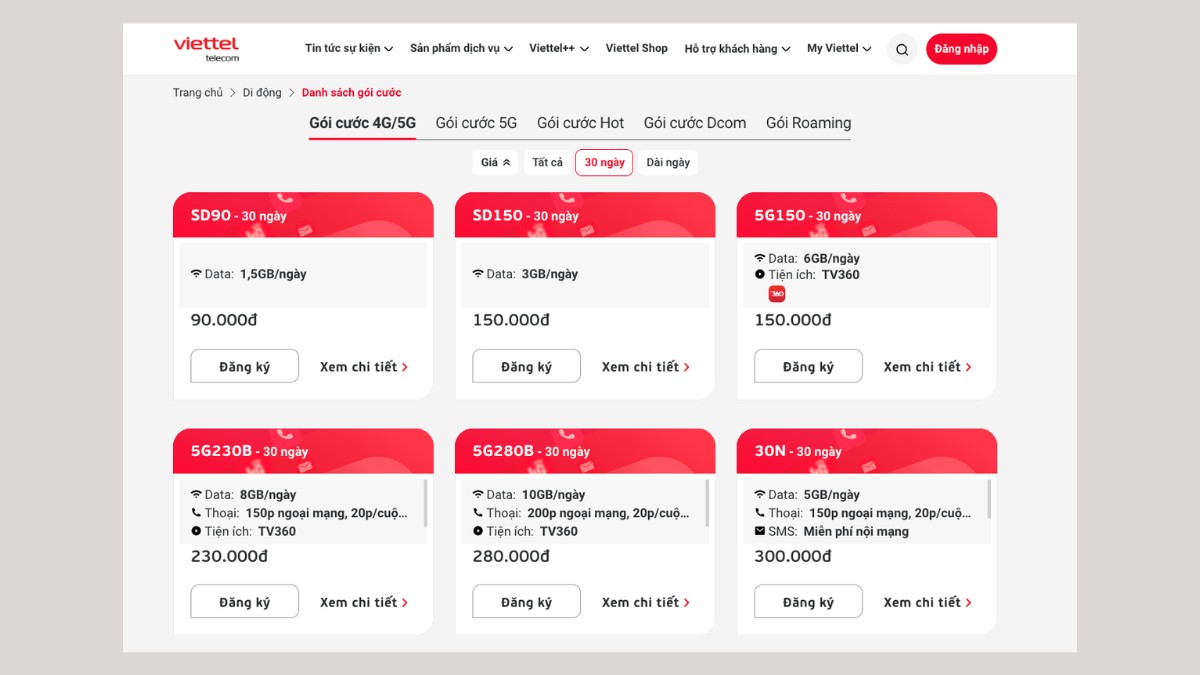The image size is (1200, 675).
Task: Click the TV360 app icon in 5G150 card
Action: [x=777, y=294]
